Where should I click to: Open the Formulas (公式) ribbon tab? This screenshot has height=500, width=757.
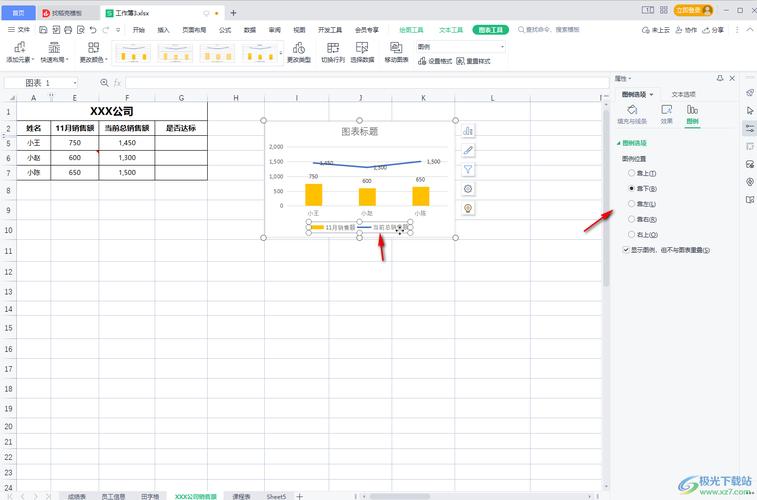(225, 30)
